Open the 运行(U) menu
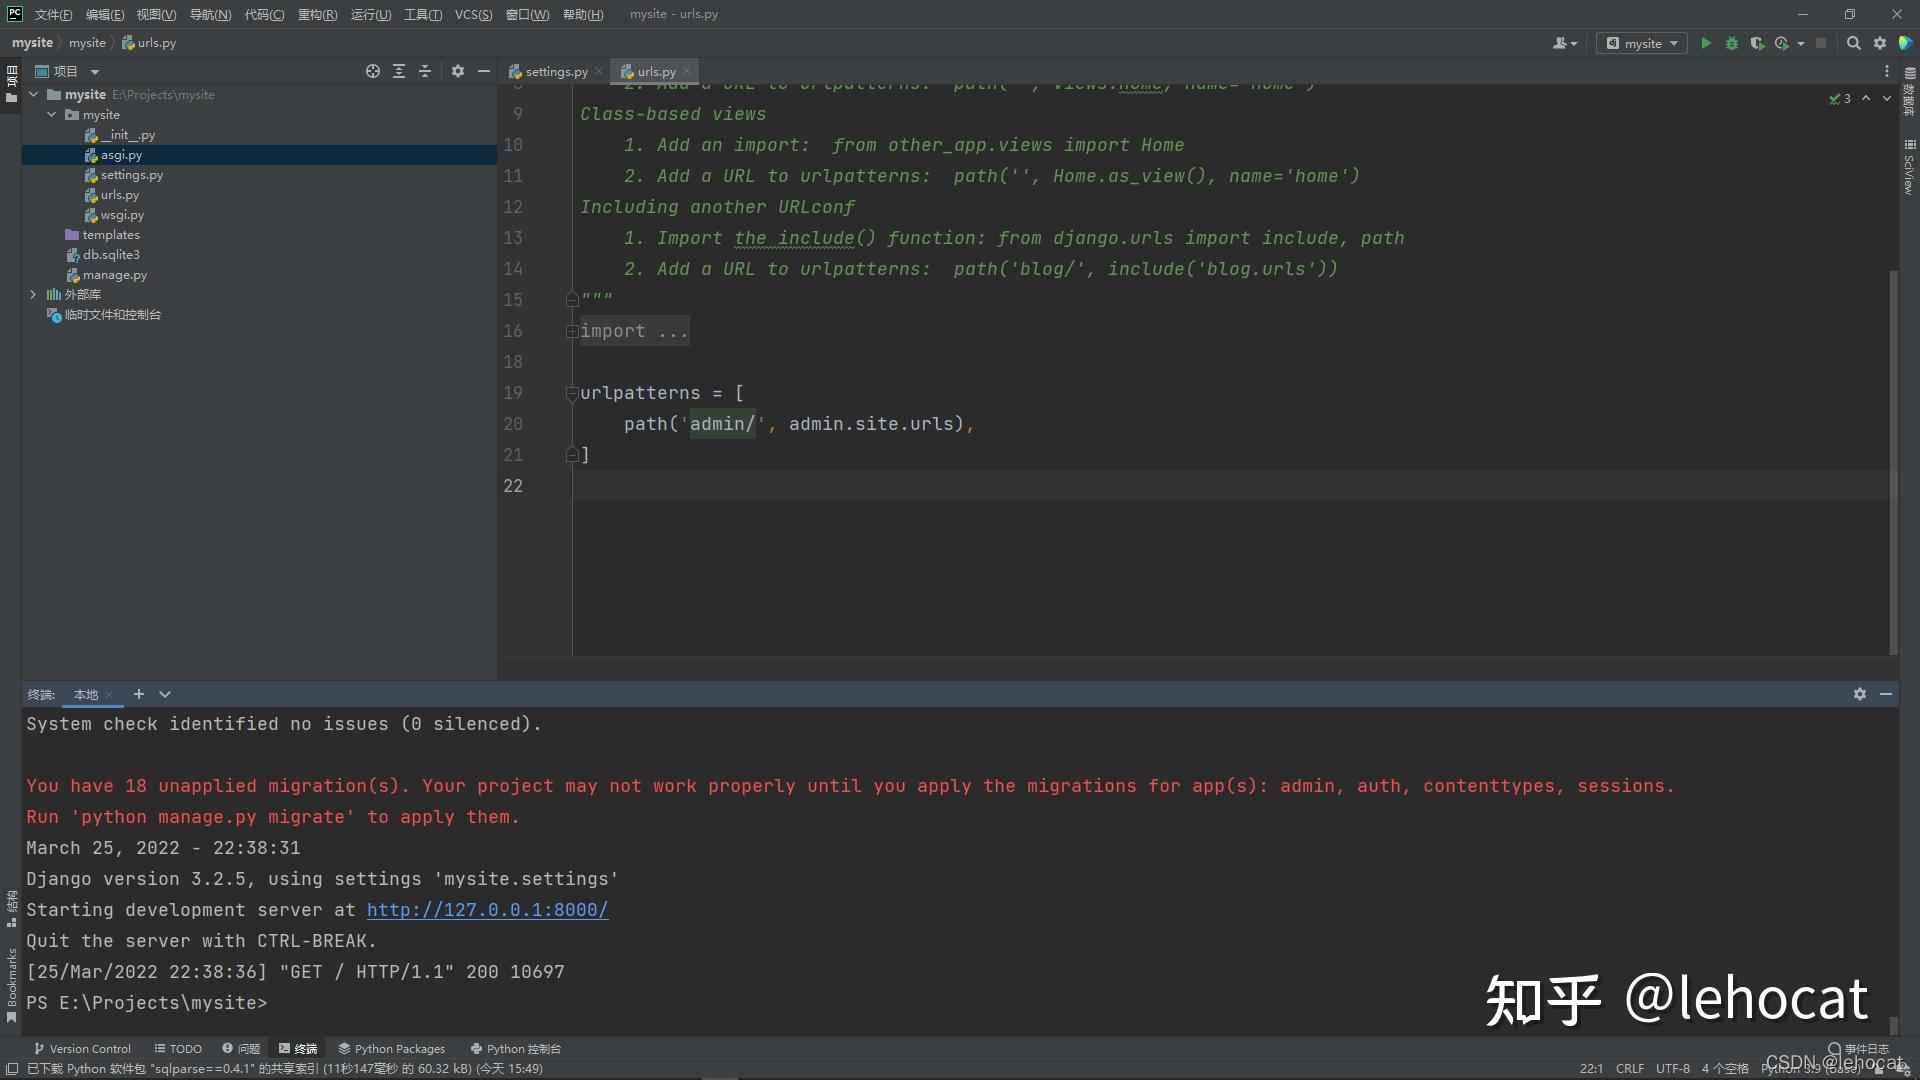Image resolution: width=1920 pixels, height=1080 pixels. (369, 14)
